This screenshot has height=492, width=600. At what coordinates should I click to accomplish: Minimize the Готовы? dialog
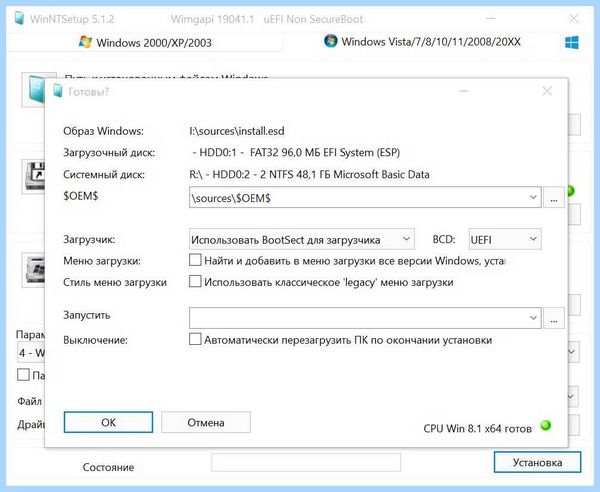click(x=464, y=91)
